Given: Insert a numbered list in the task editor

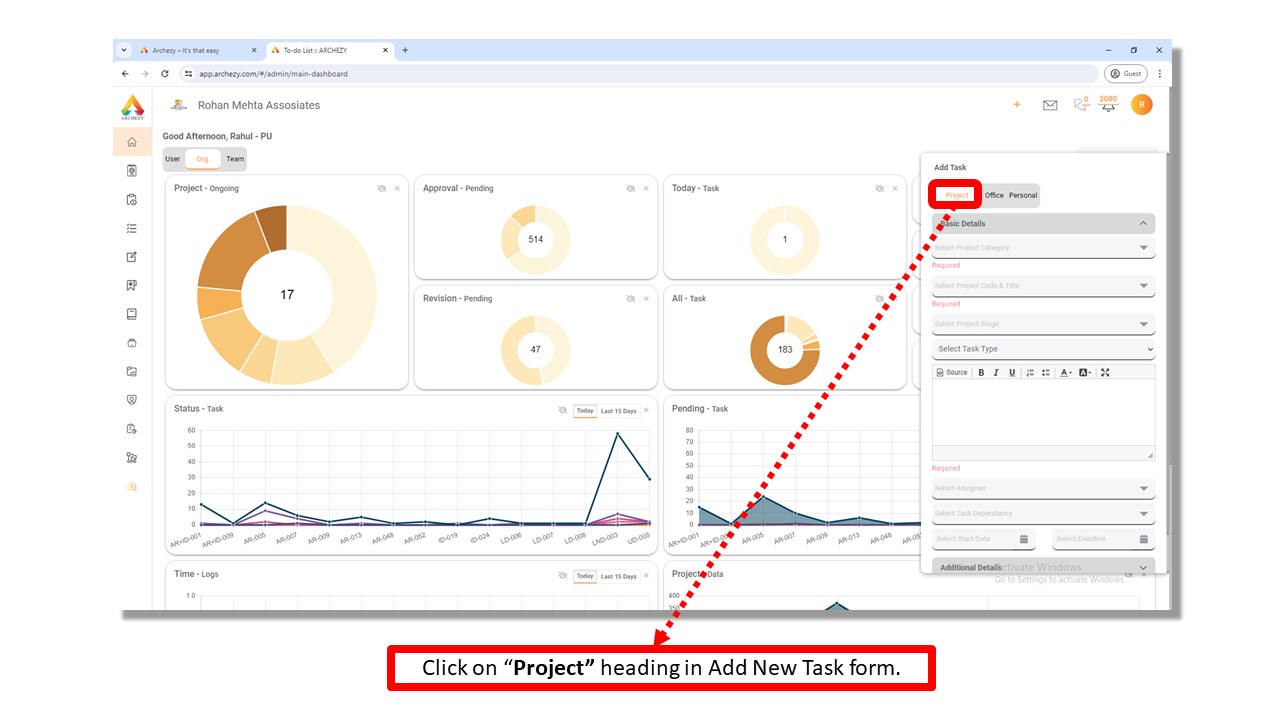Looking at the screenshot, I should [x=1031, y=372].
